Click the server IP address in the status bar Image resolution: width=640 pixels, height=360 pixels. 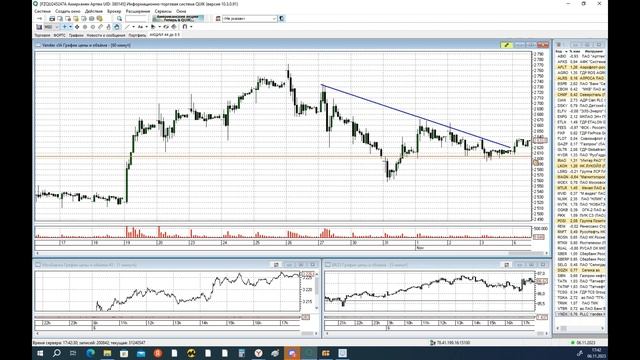coord(453,343)
